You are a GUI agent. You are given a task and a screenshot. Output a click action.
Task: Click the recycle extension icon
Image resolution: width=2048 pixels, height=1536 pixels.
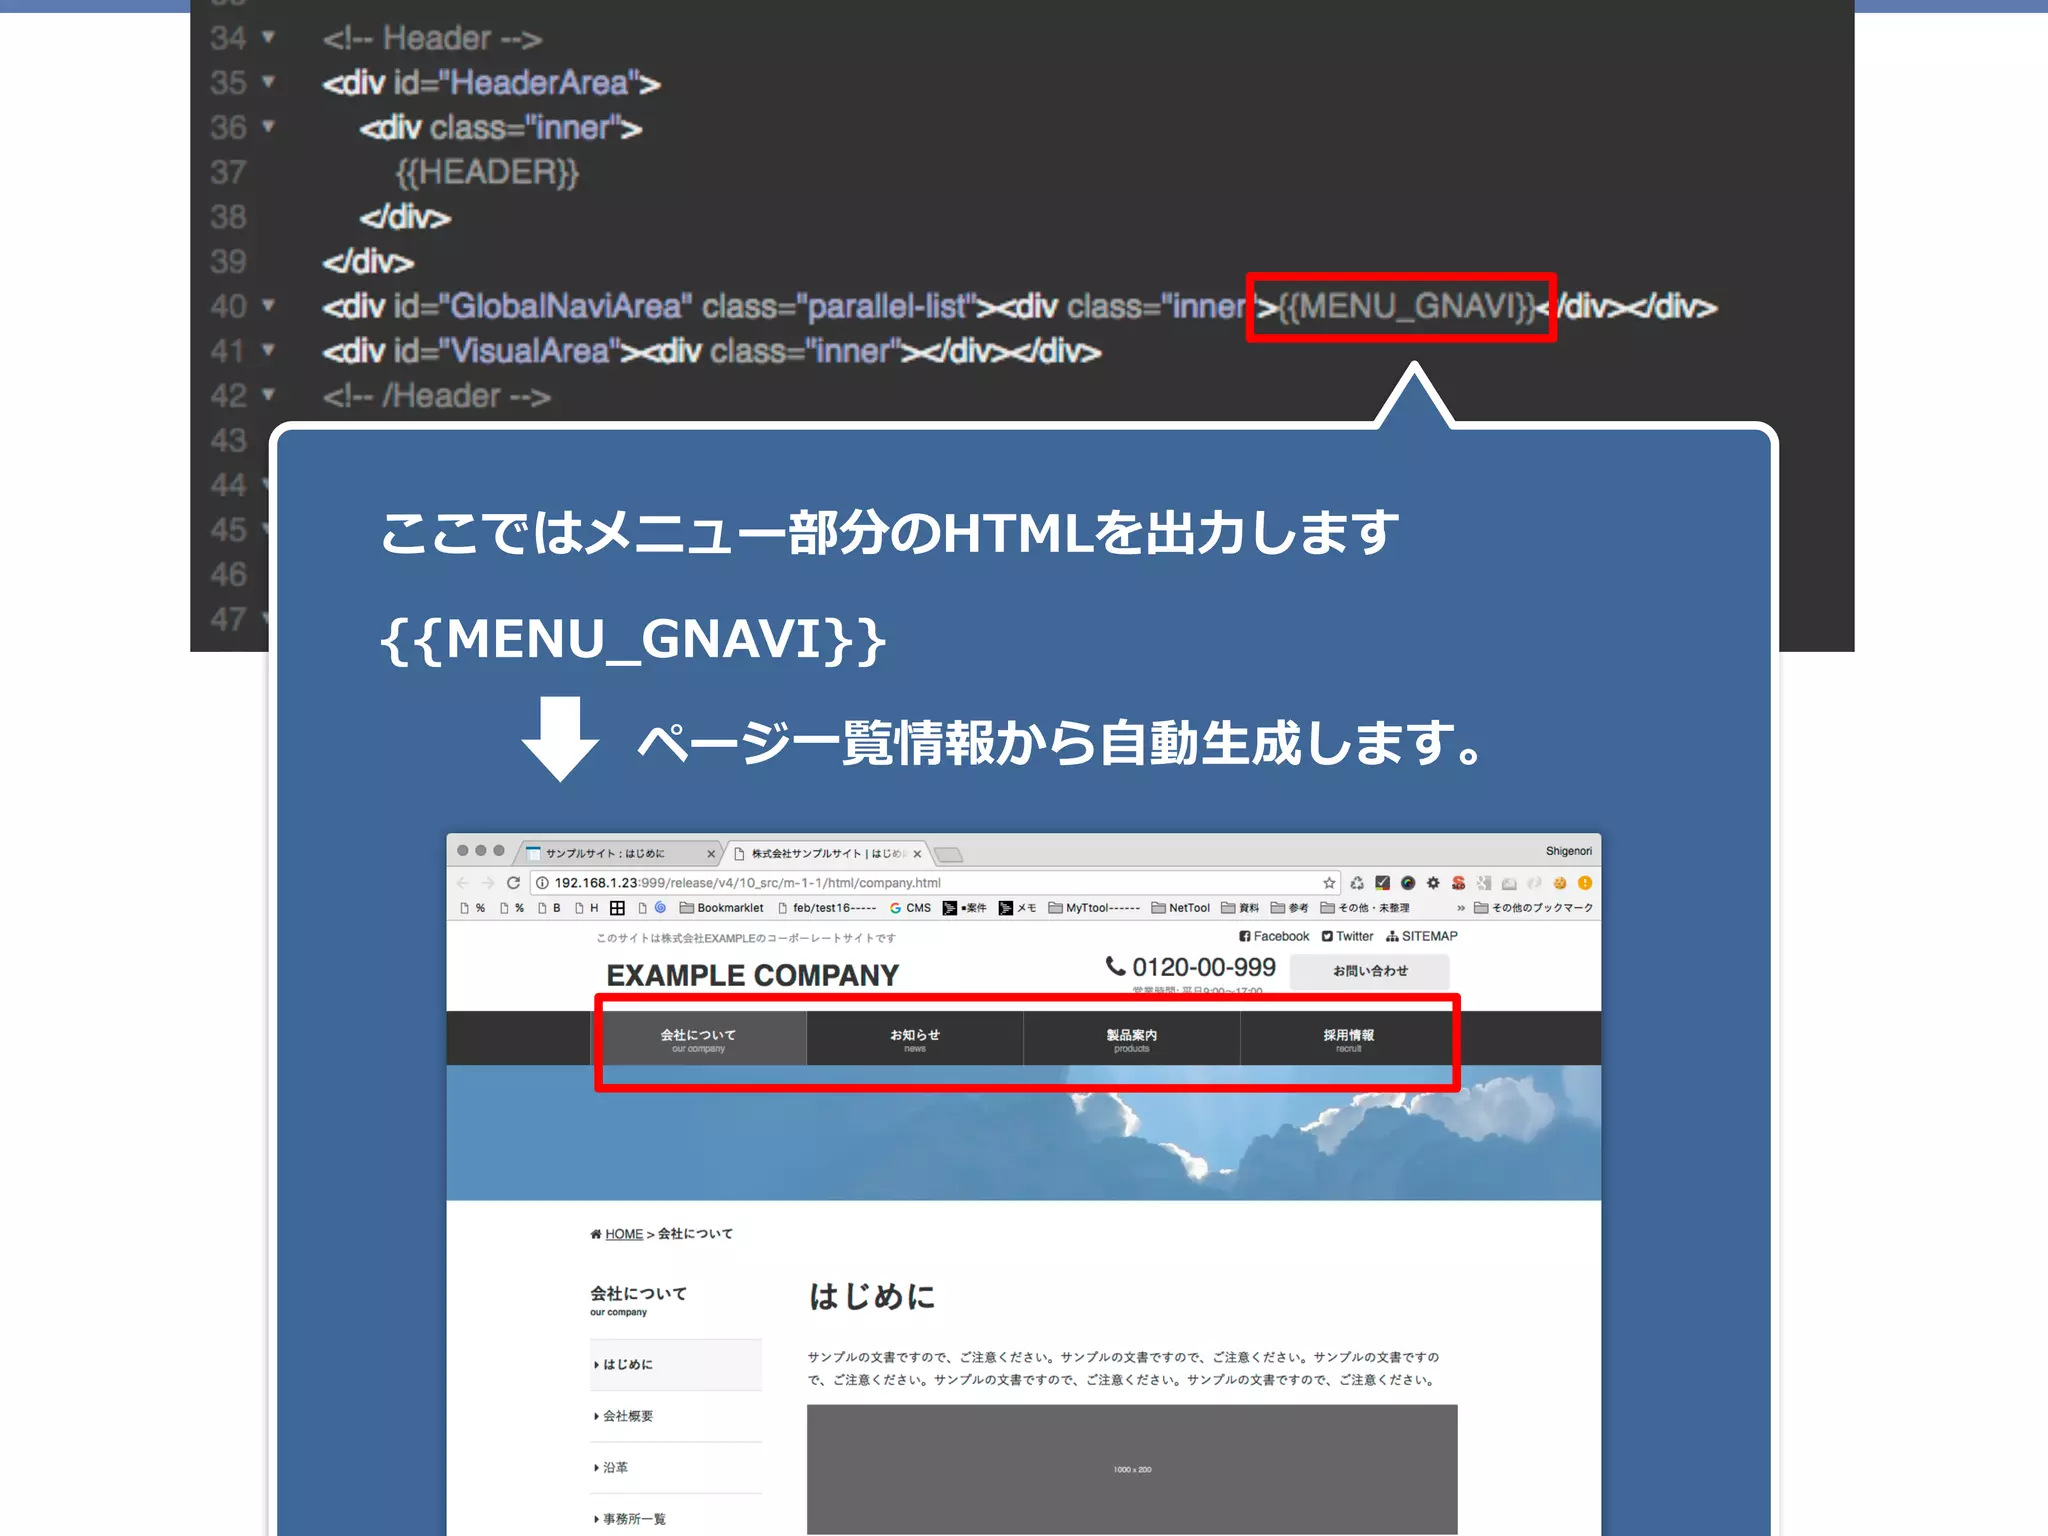coord(1357,882)
